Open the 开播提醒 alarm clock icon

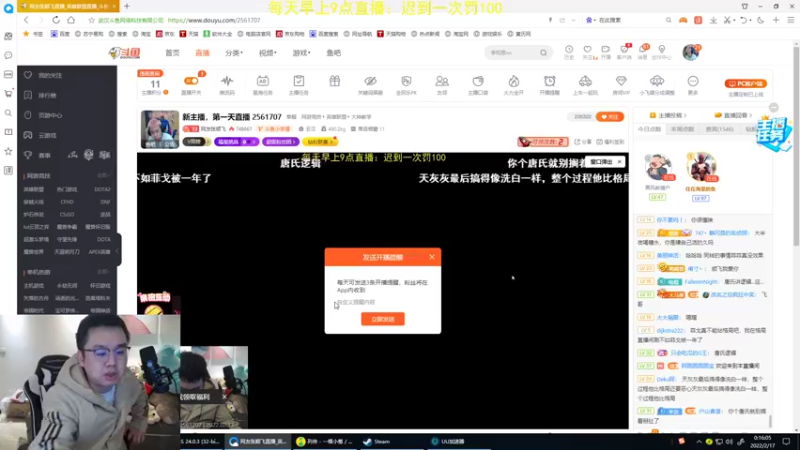(549, 81)
